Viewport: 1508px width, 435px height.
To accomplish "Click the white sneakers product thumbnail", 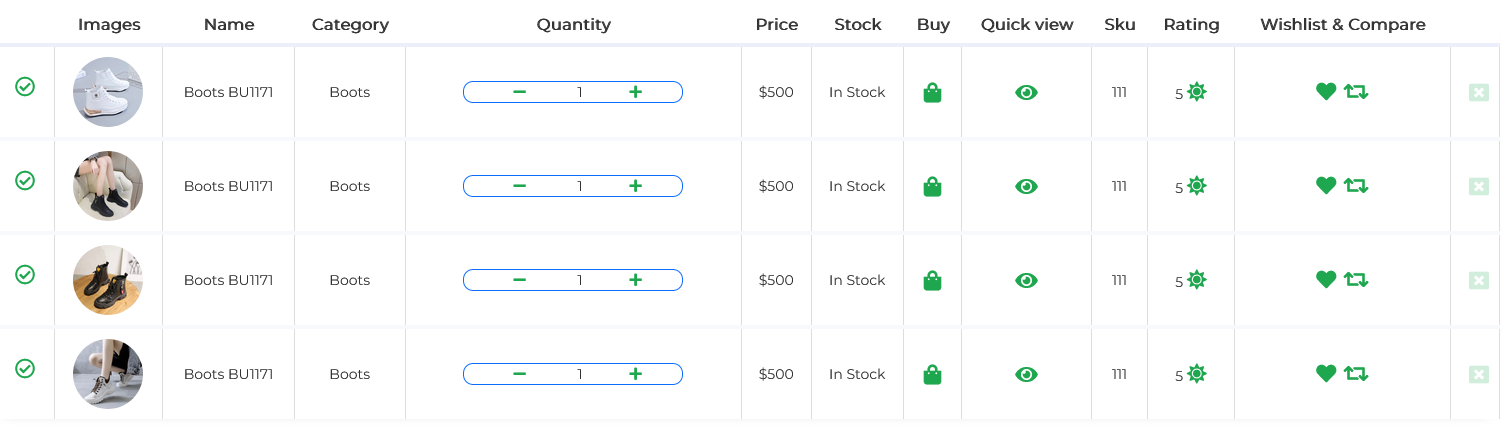I will [108, 92].
